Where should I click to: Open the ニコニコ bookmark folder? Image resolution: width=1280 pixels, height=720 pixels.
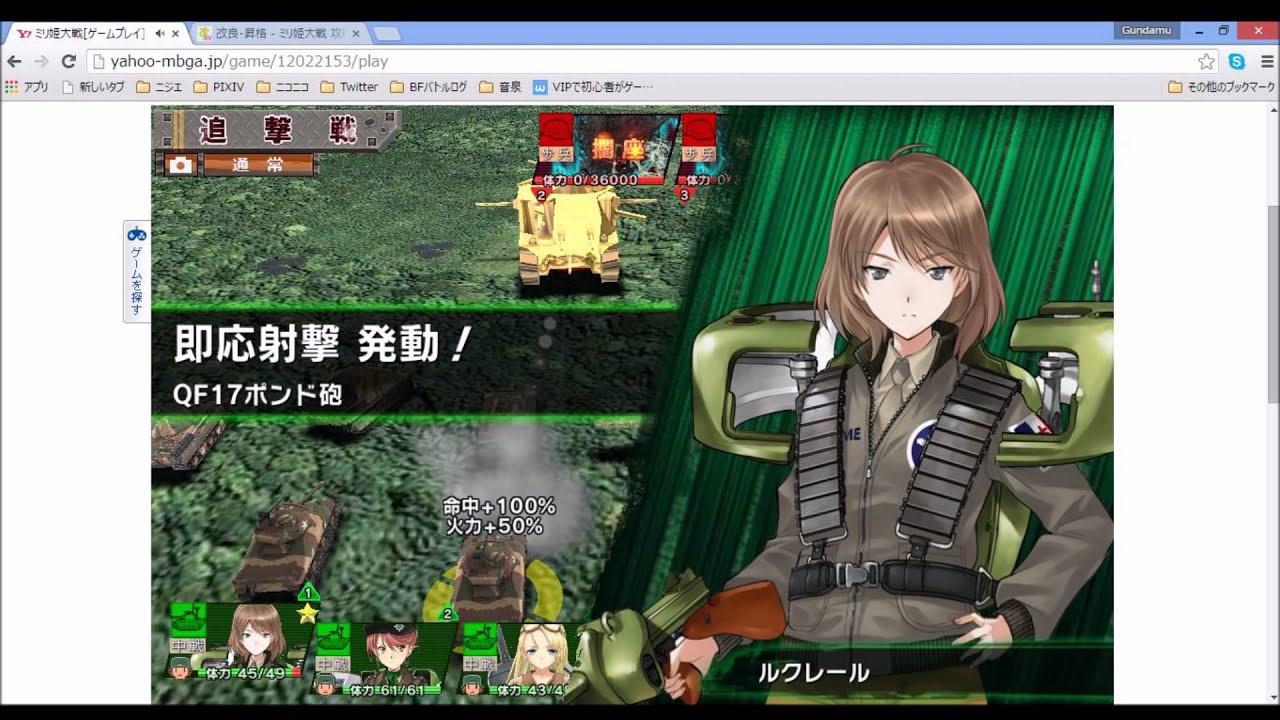282,87
